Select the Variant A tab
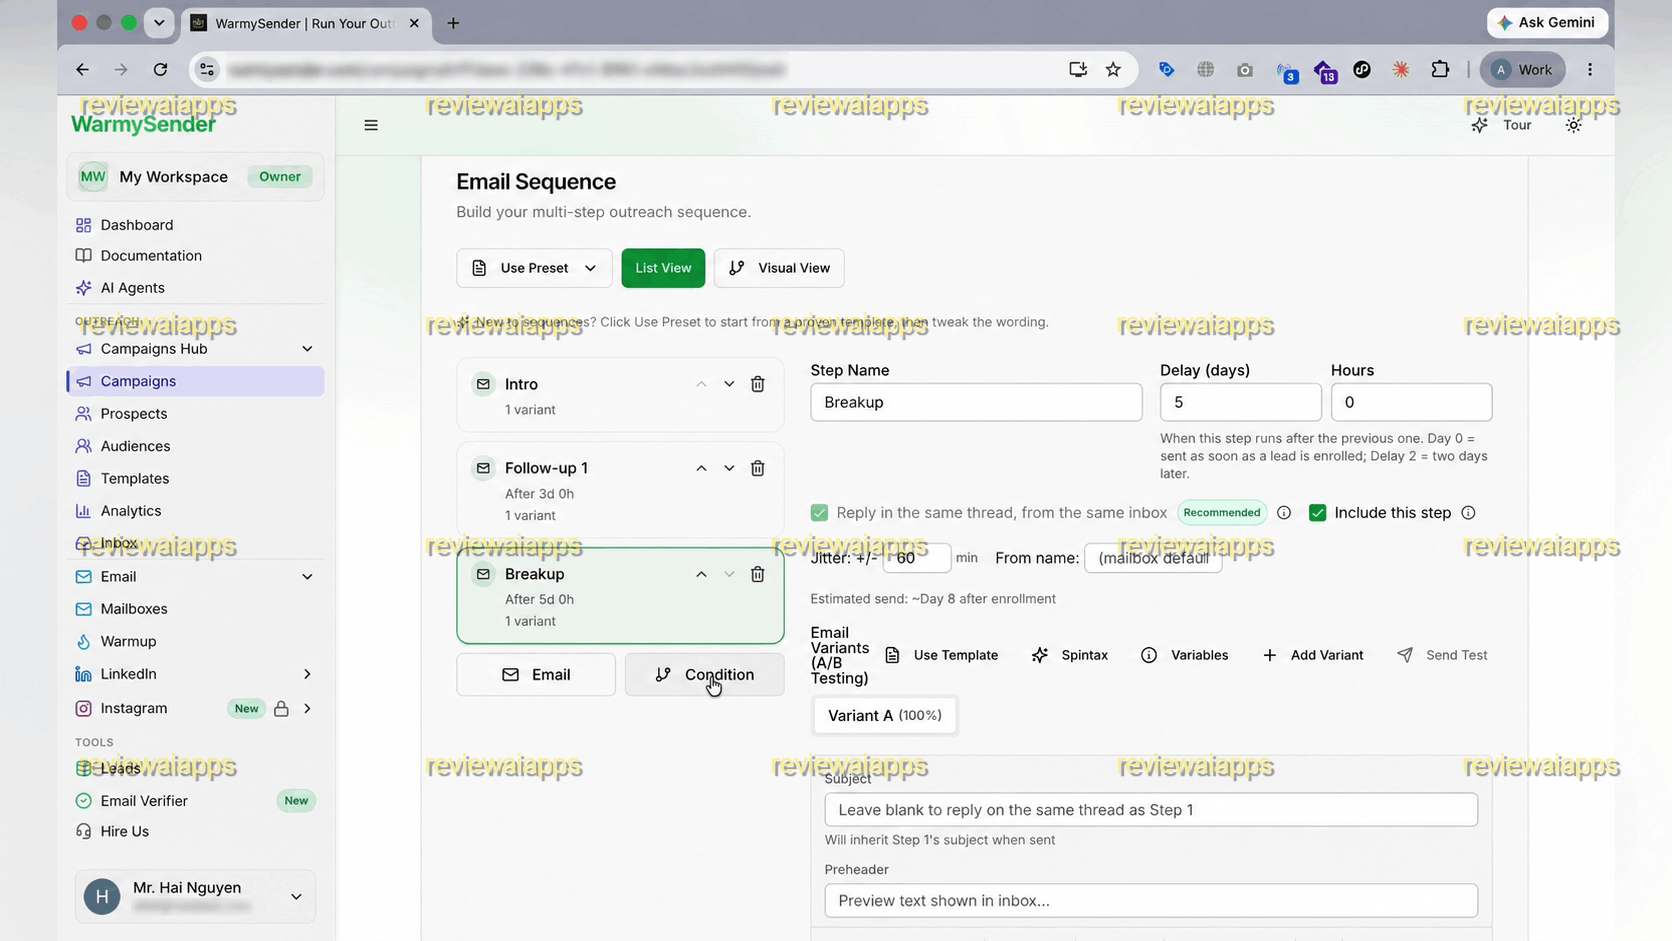Image resolution: width=1672 pixels, height=941 pixels. click(885, 715)
